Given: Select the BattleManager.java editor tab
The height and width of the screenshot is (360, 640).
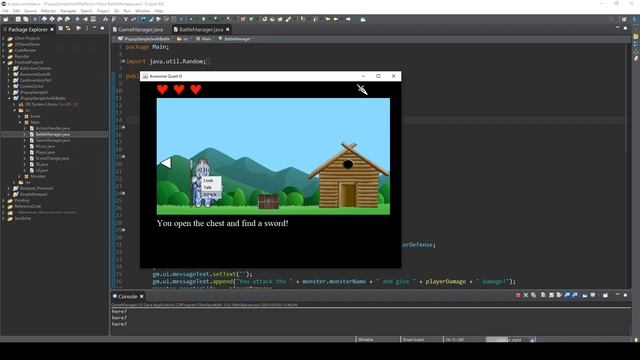Looking at the screenshot, I should coord(201,29).
